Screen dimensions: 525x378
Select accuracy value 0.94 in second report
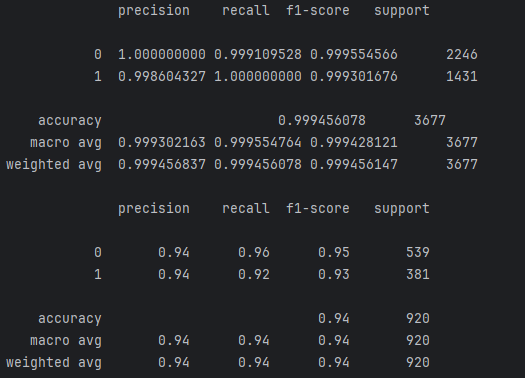tap(334, 318)
